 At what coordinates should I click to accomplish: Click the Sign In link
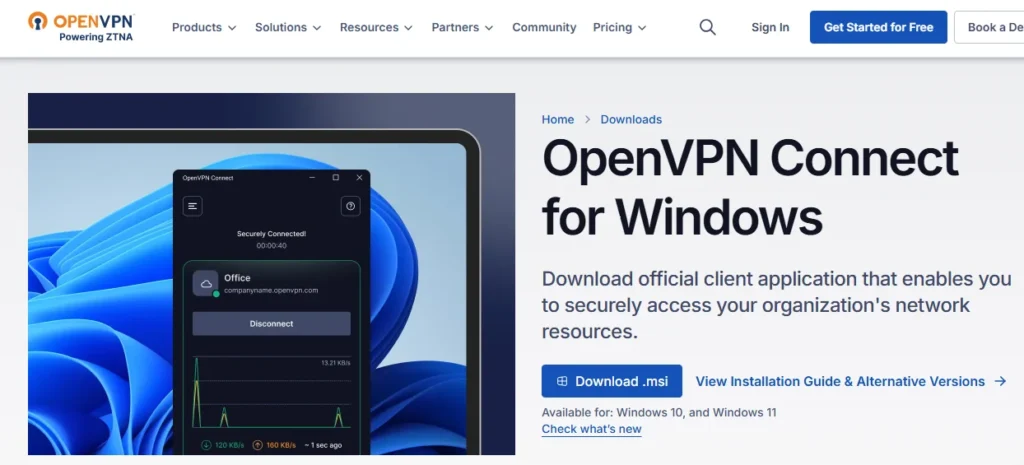tap(770, 27)
